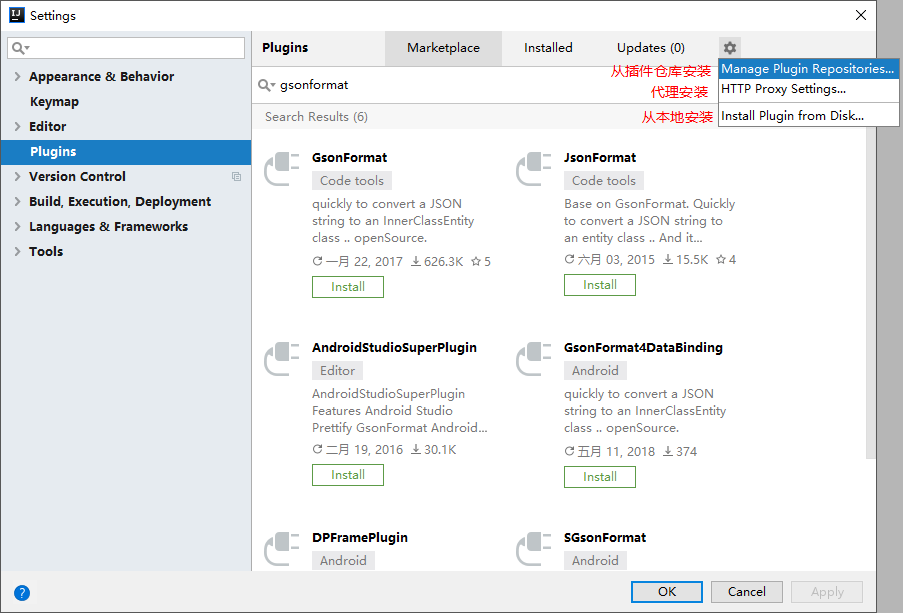Install the GsonFormat plugin
Image resolution: width=903 pixels, height=613 pixels.
tap(347, 287)
